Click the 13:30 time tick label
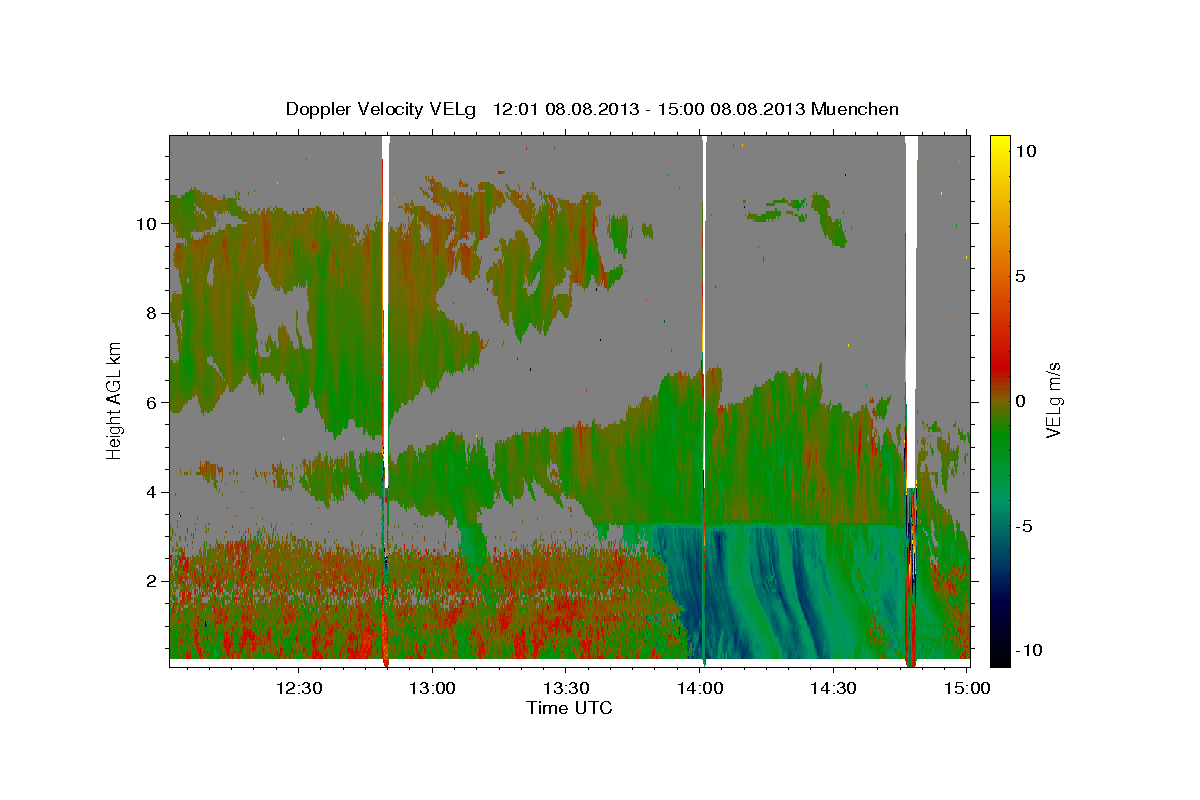Viewport: 1200px width, 800px height. (x=566, y=688)
